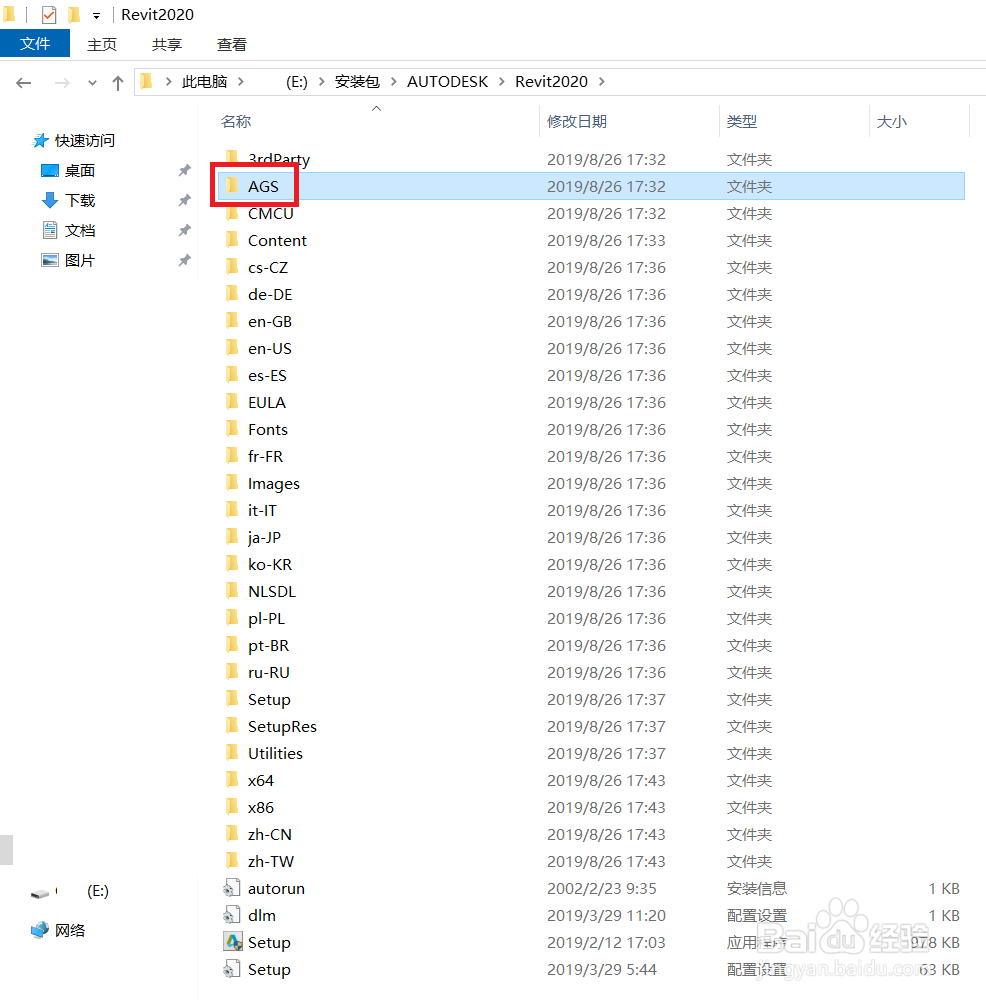This screenshot has width=986, height=1003.
Task: Click AUTODESK in the address path
Action: 447,81
